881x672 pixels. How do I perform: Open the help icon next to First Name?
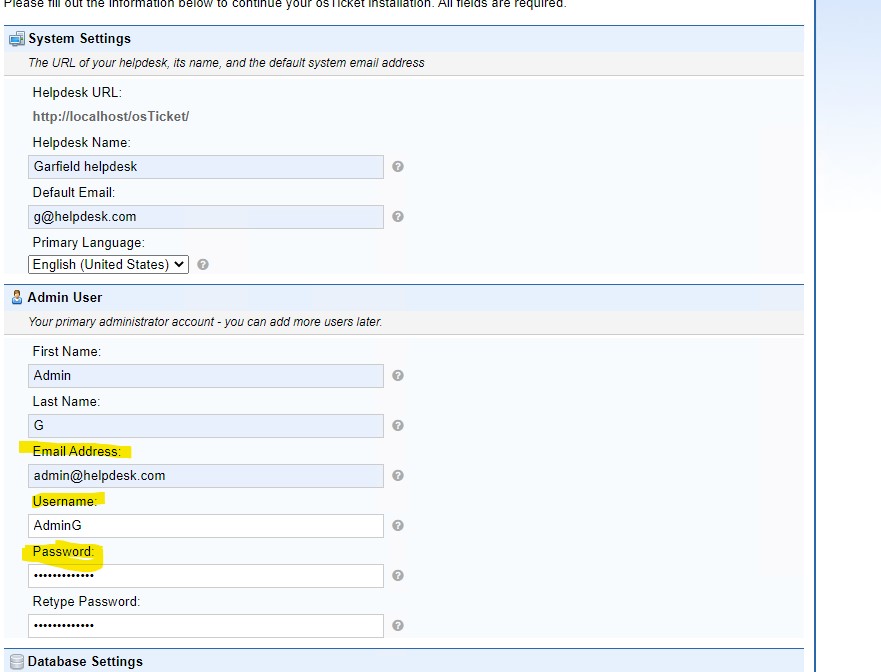point(397,375)
